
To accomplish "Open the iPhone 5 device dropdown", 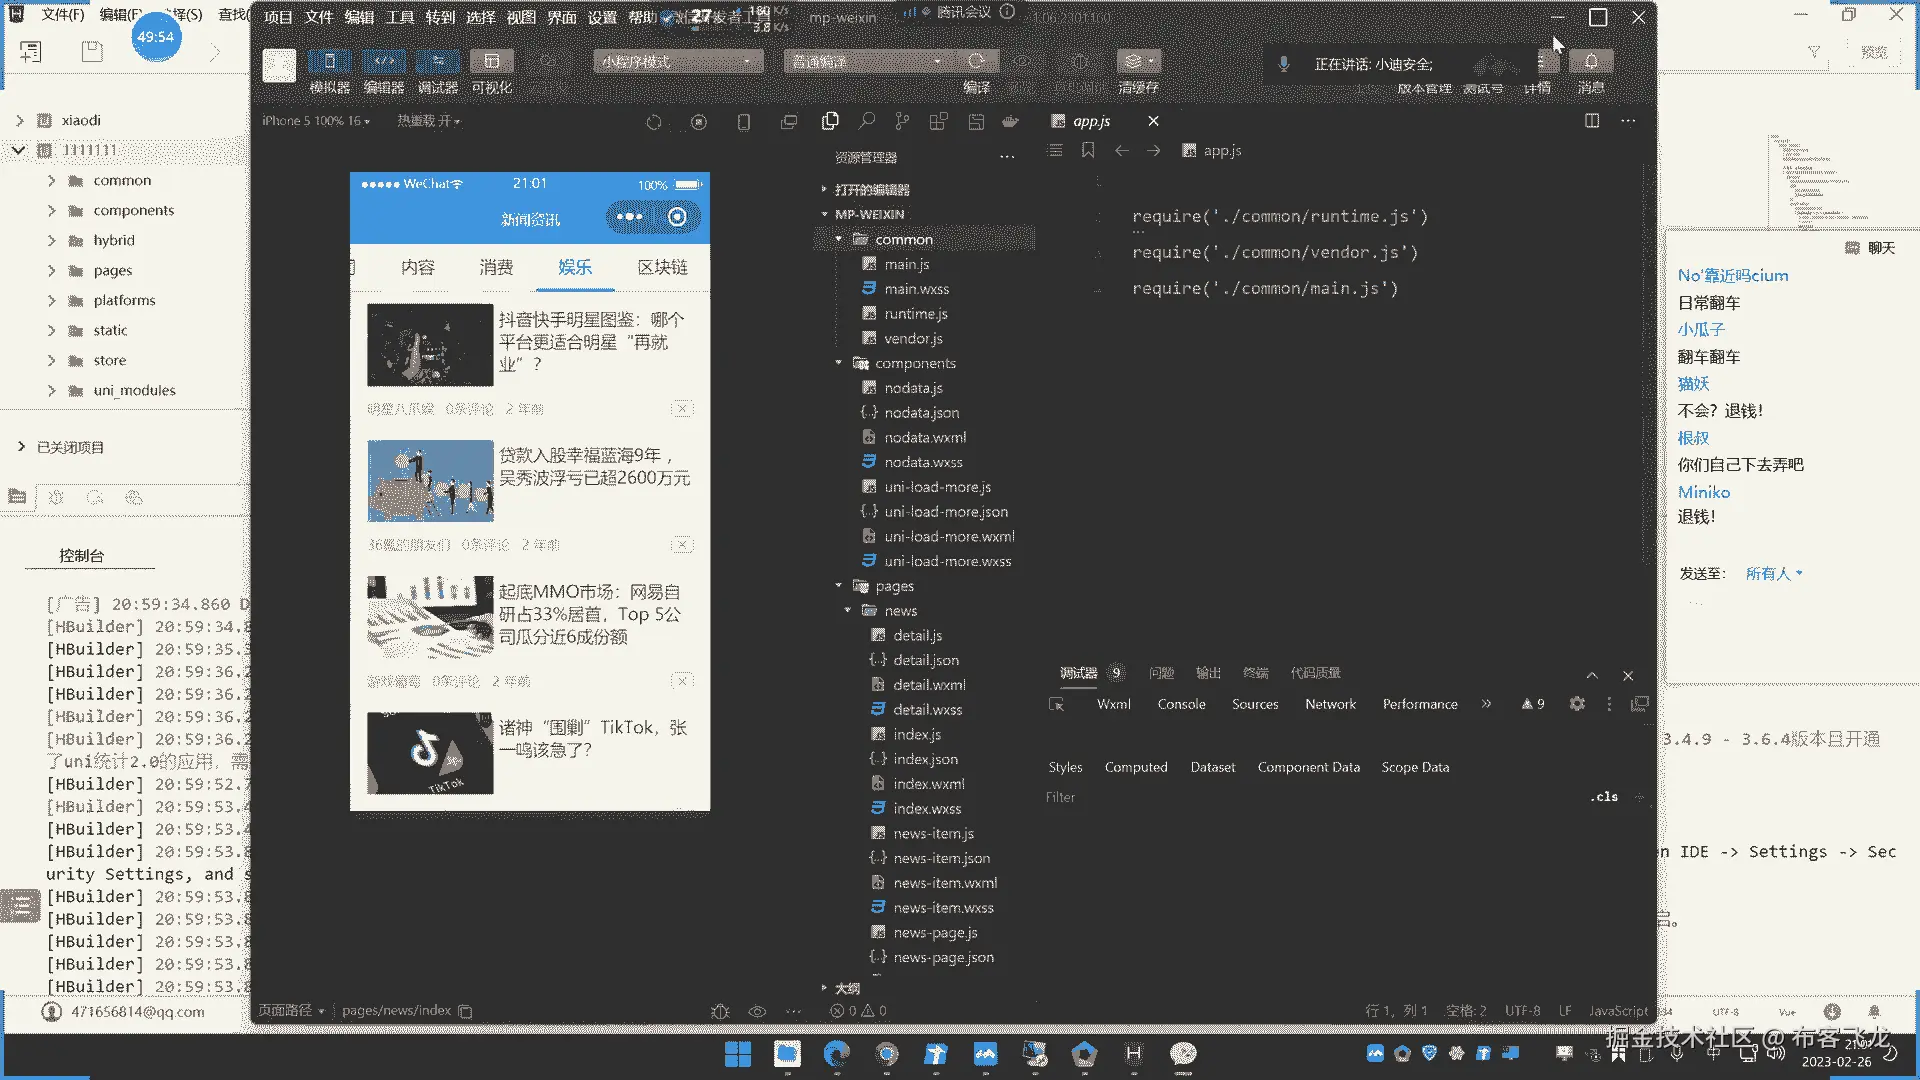I will (x=316, y=121).
